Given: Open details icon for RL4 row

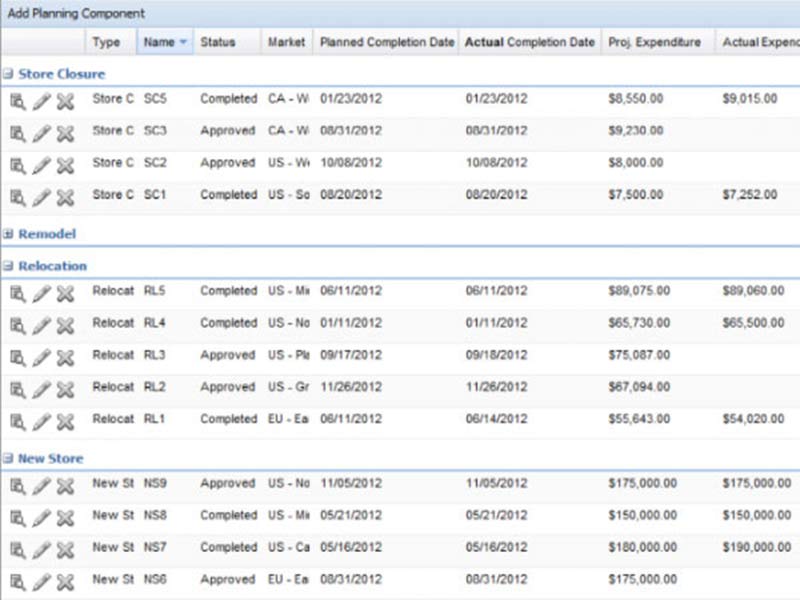Looking at the screenshot, I should click(x=17, y=324).
